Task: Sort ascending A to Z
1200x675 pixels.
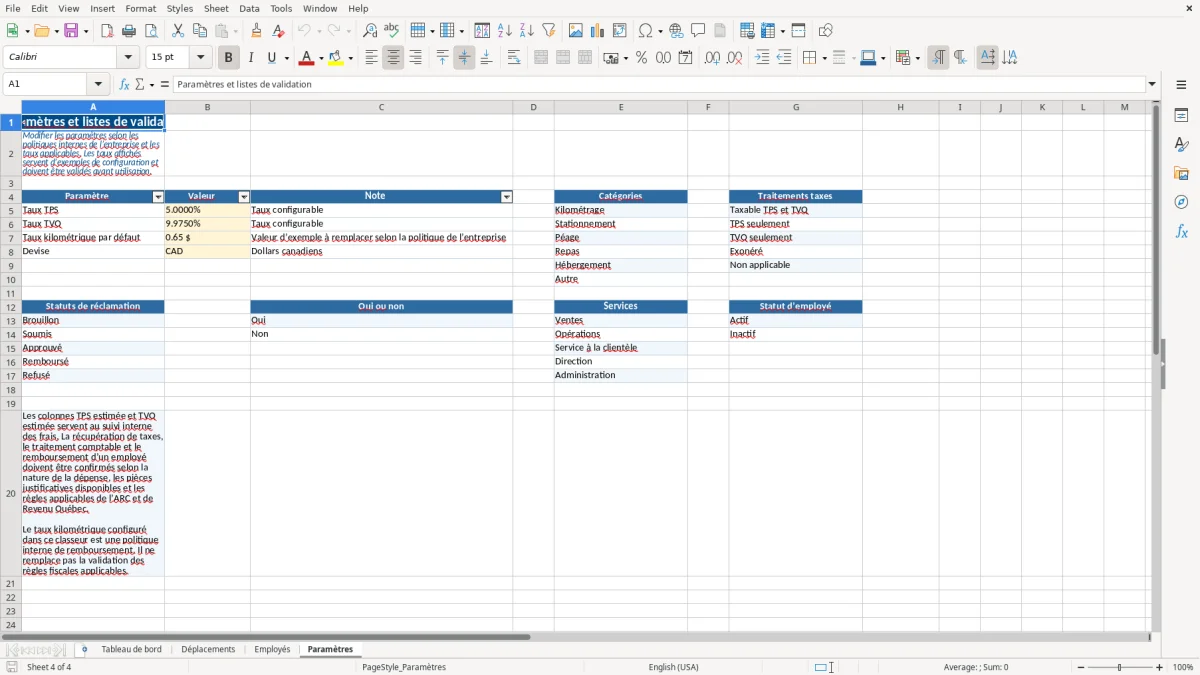Action: click(505, 31)
